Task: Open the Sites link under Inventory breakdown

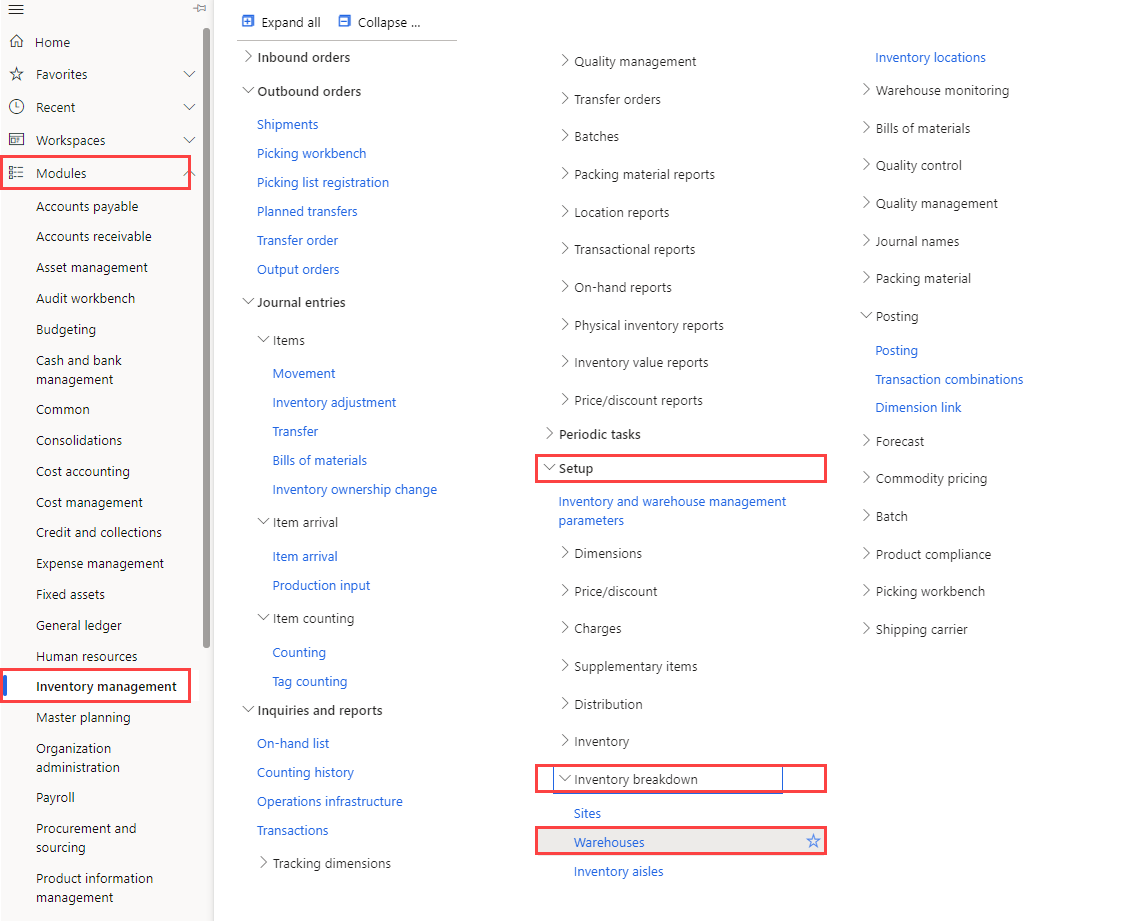Action: coord(587,813)
